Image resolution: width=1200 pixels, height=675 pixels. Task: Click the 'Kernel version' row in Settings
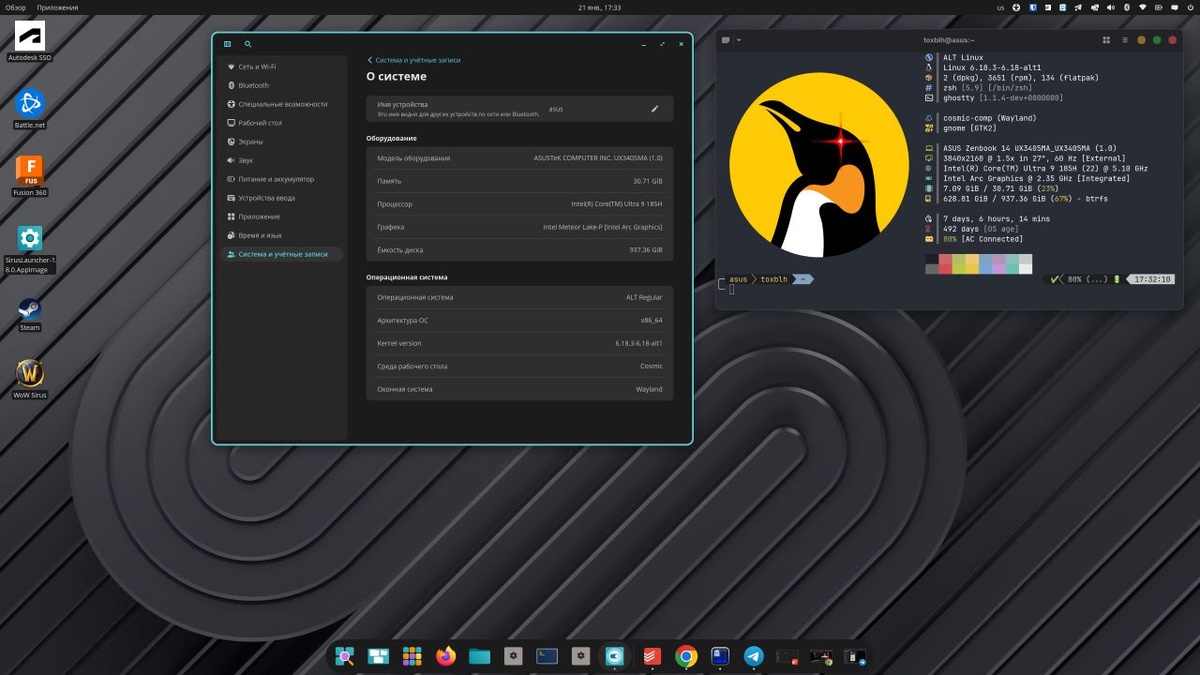[520, 343]
